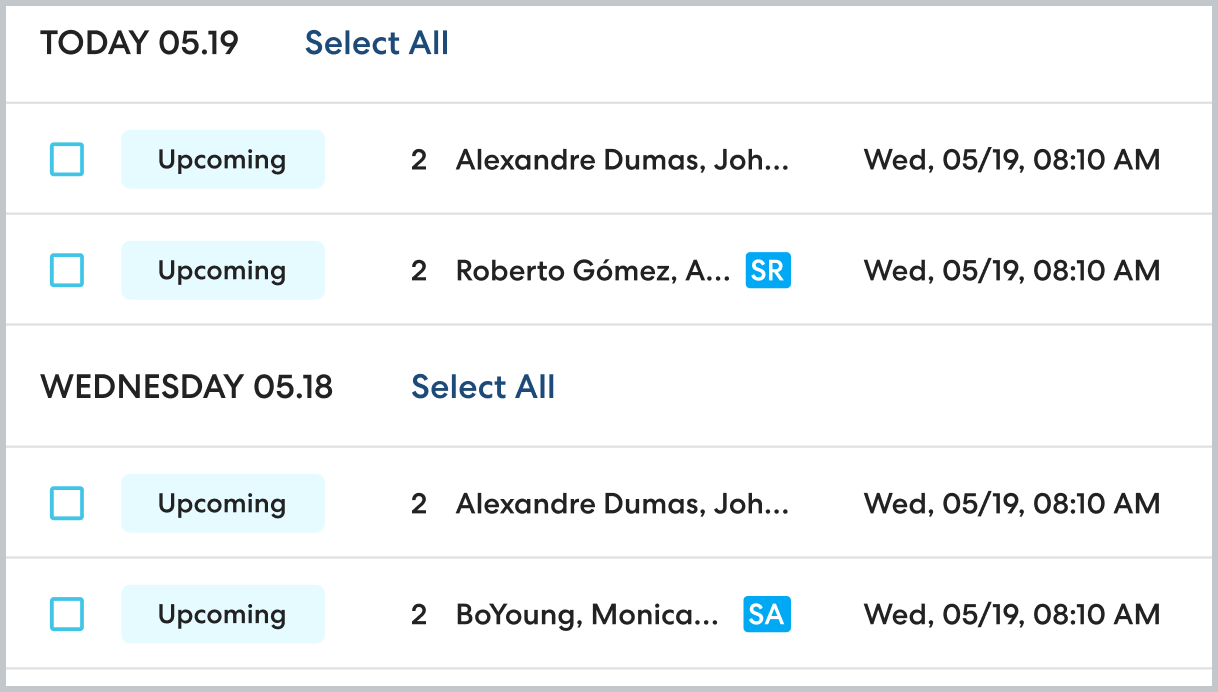Click Select All next to Today 05.19
Viewport: 1218px width, 692px height.
tap(376, 43)
